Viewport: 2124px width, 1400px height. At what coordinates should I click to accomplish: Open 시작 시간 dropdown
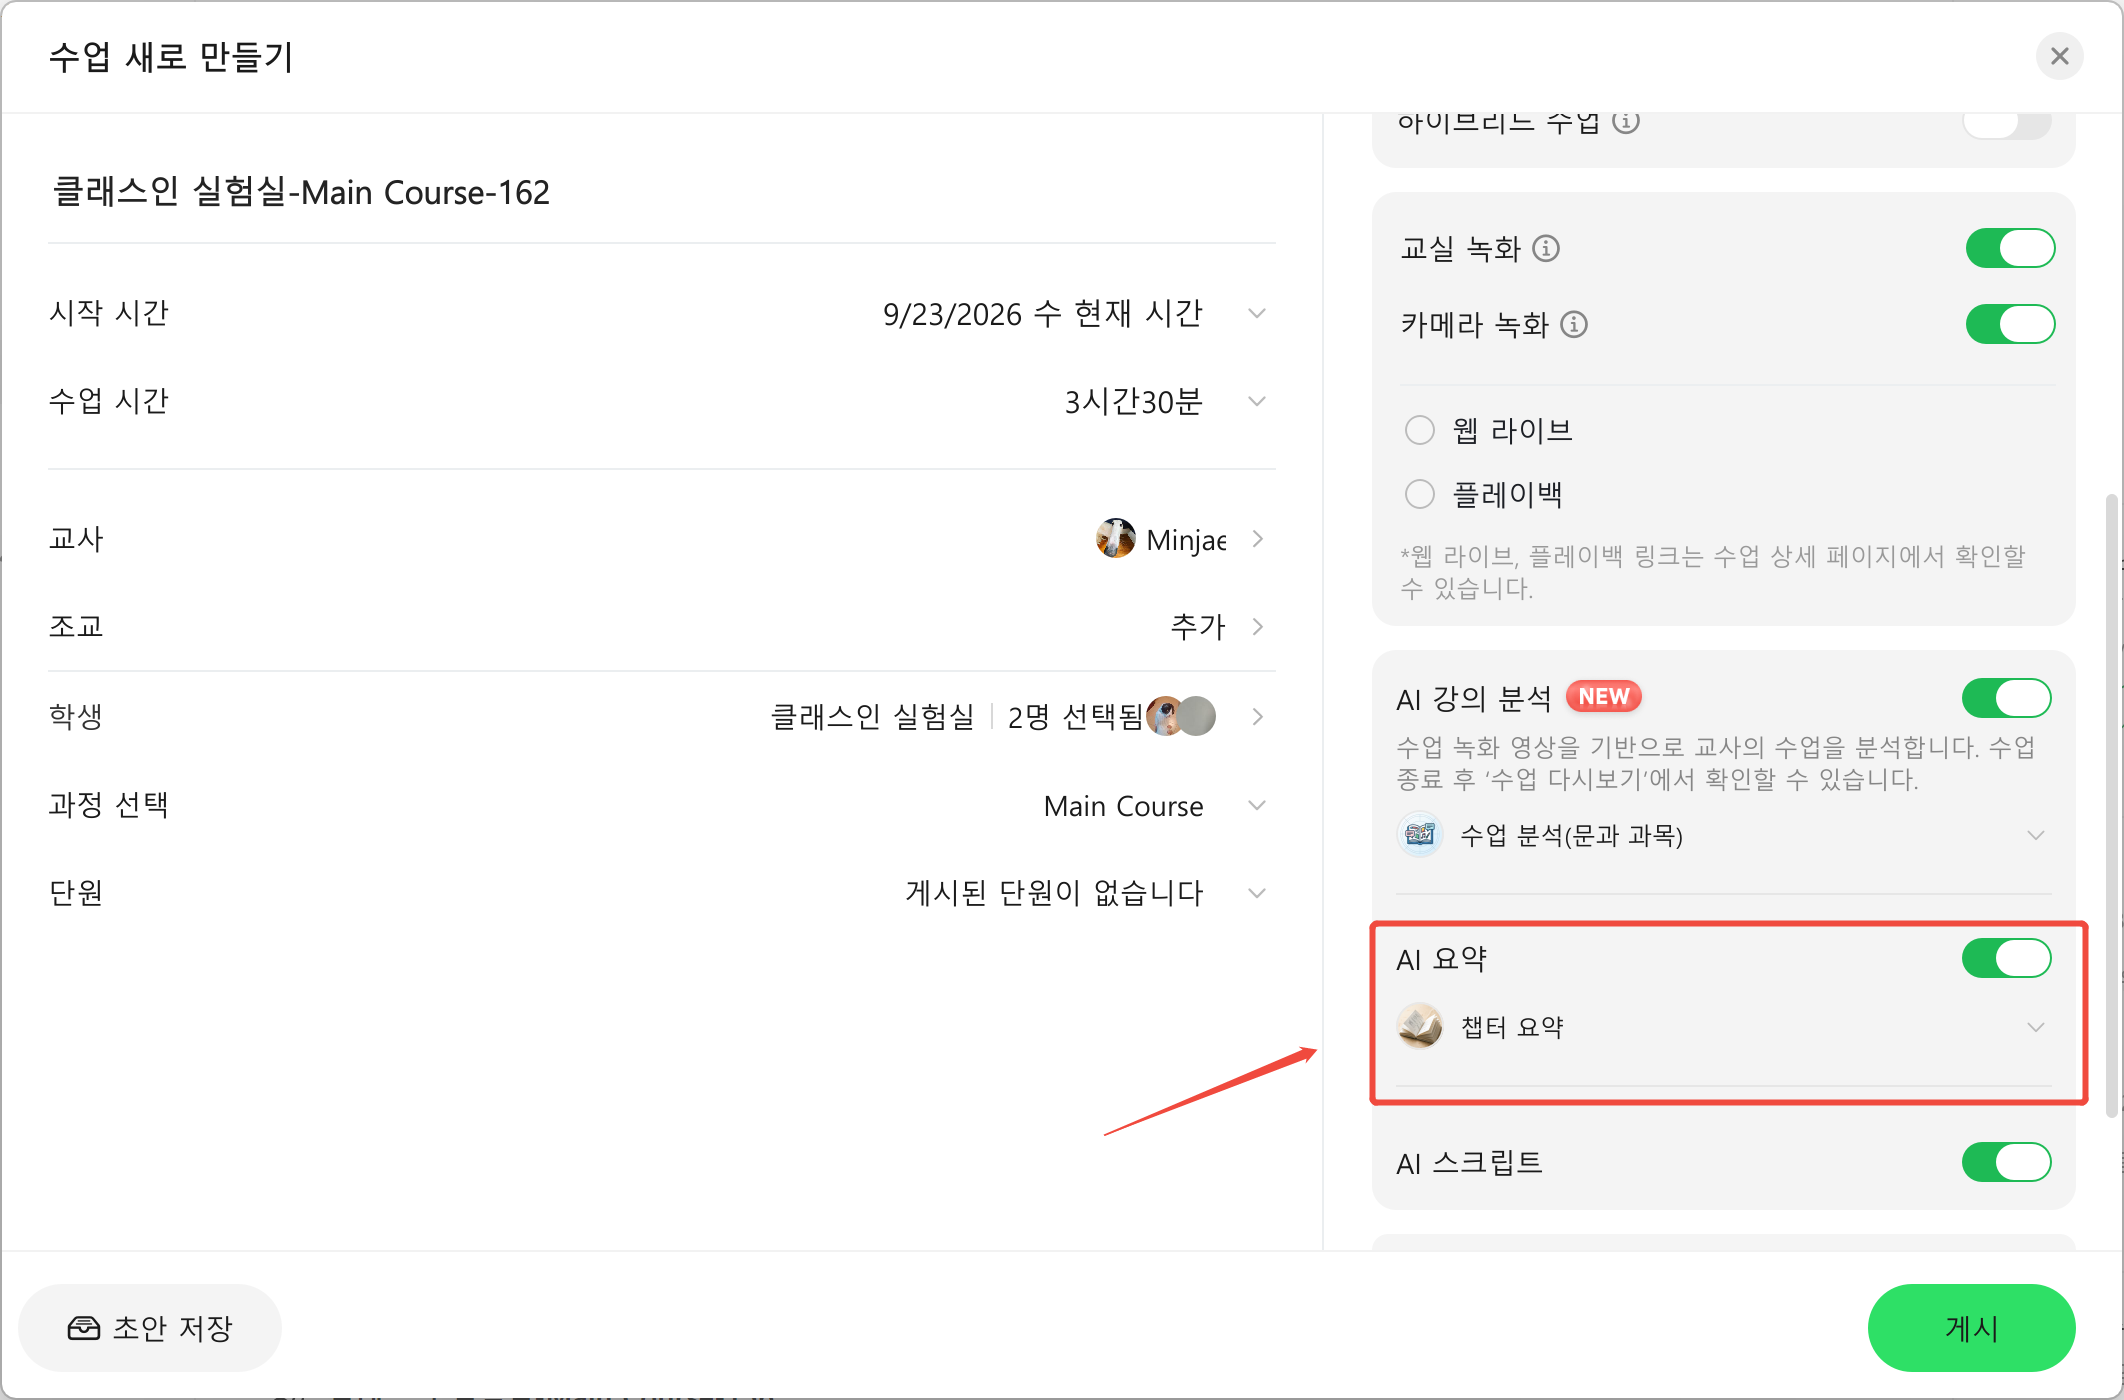point(1258,313)
